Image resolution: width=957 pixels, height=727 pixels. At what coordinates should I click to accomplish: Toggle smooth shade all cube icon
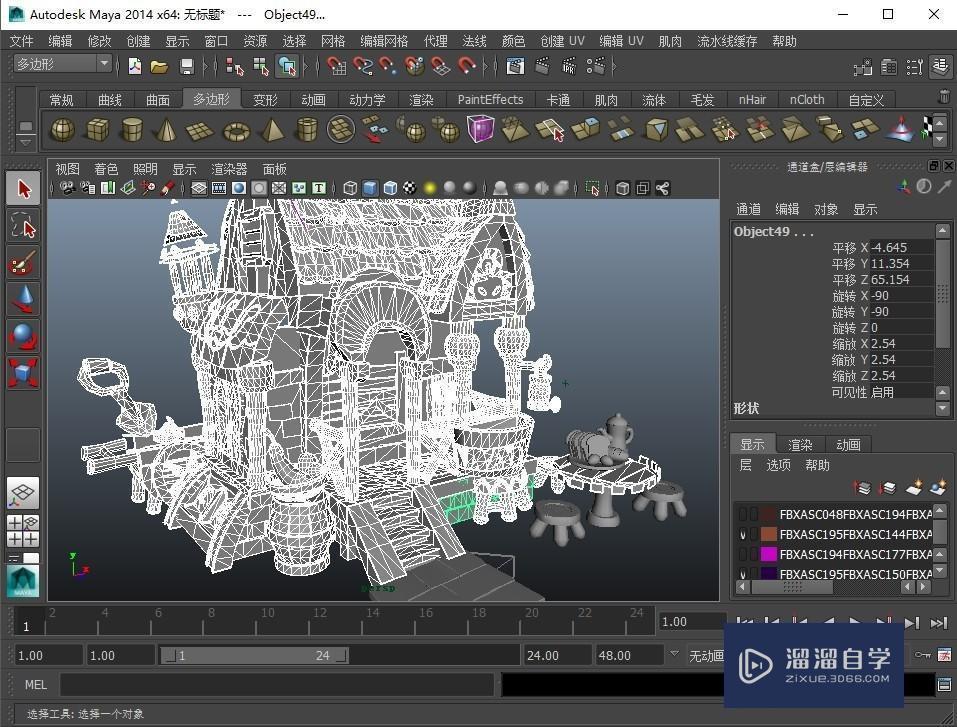[370, 188]
